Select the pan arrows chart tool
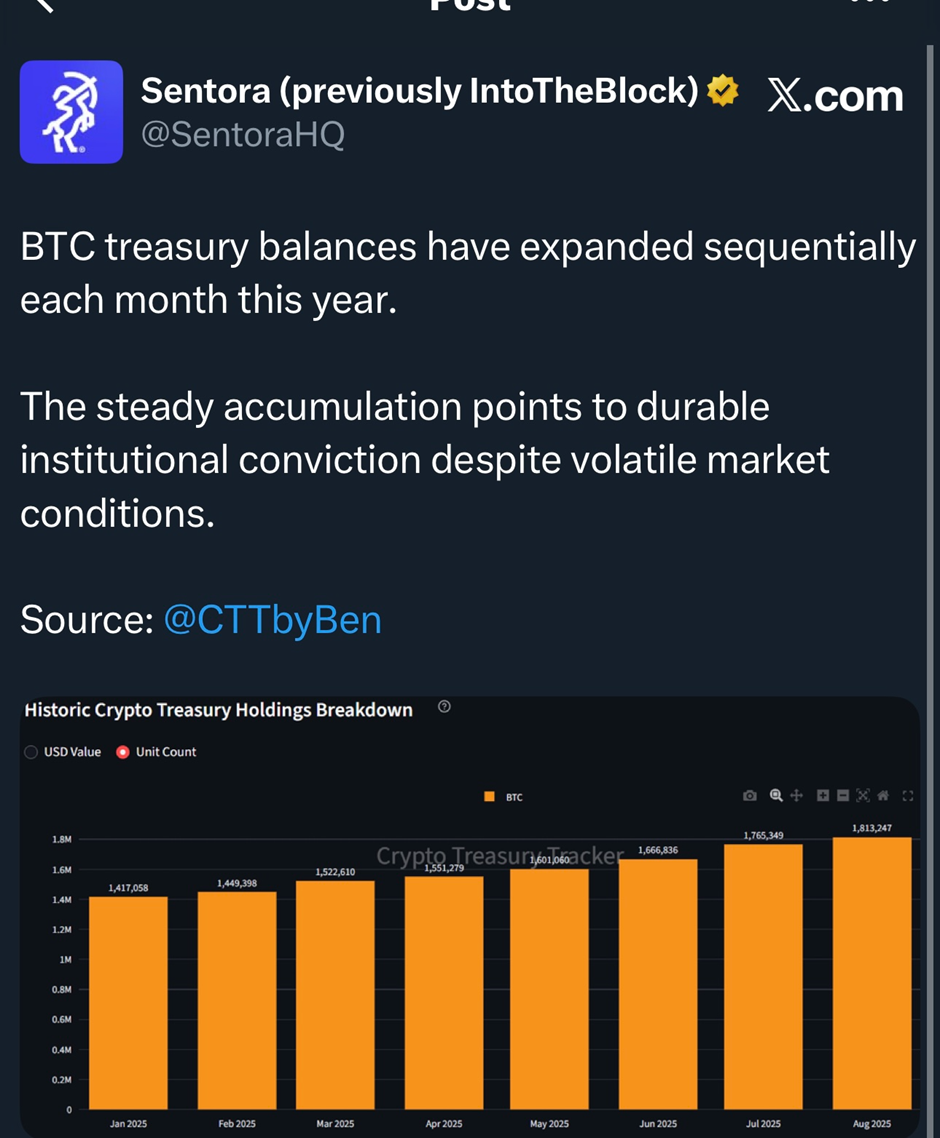 coord(797,796)
